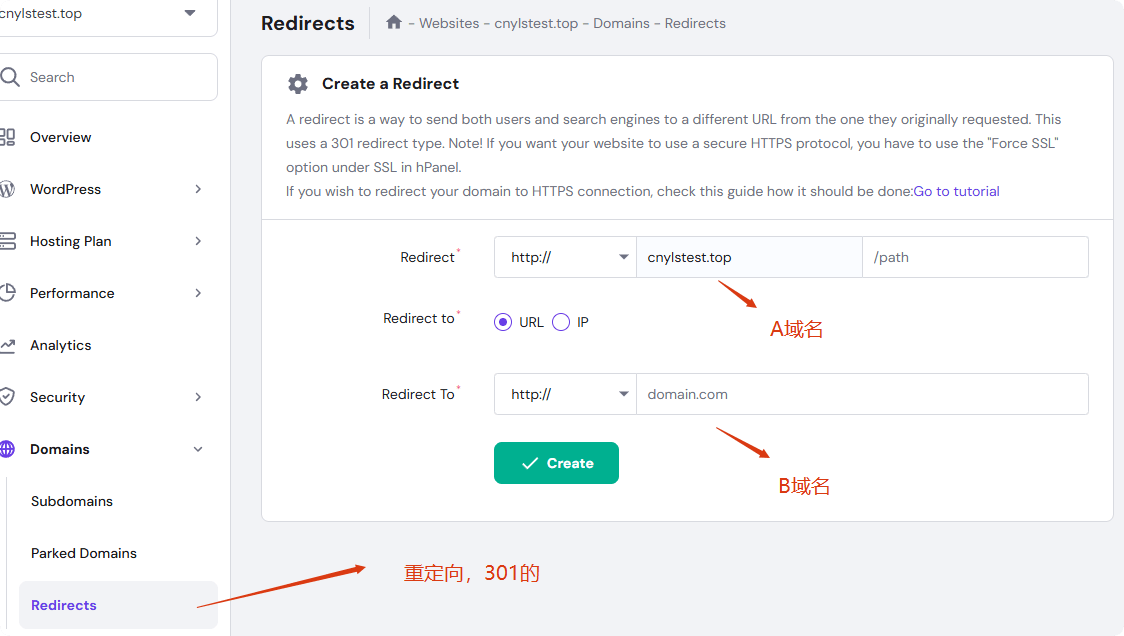This screenshot has height=636, width=1124.
Task: Click the Hosting Plan server icon
Action: click(x=7, y=241)
